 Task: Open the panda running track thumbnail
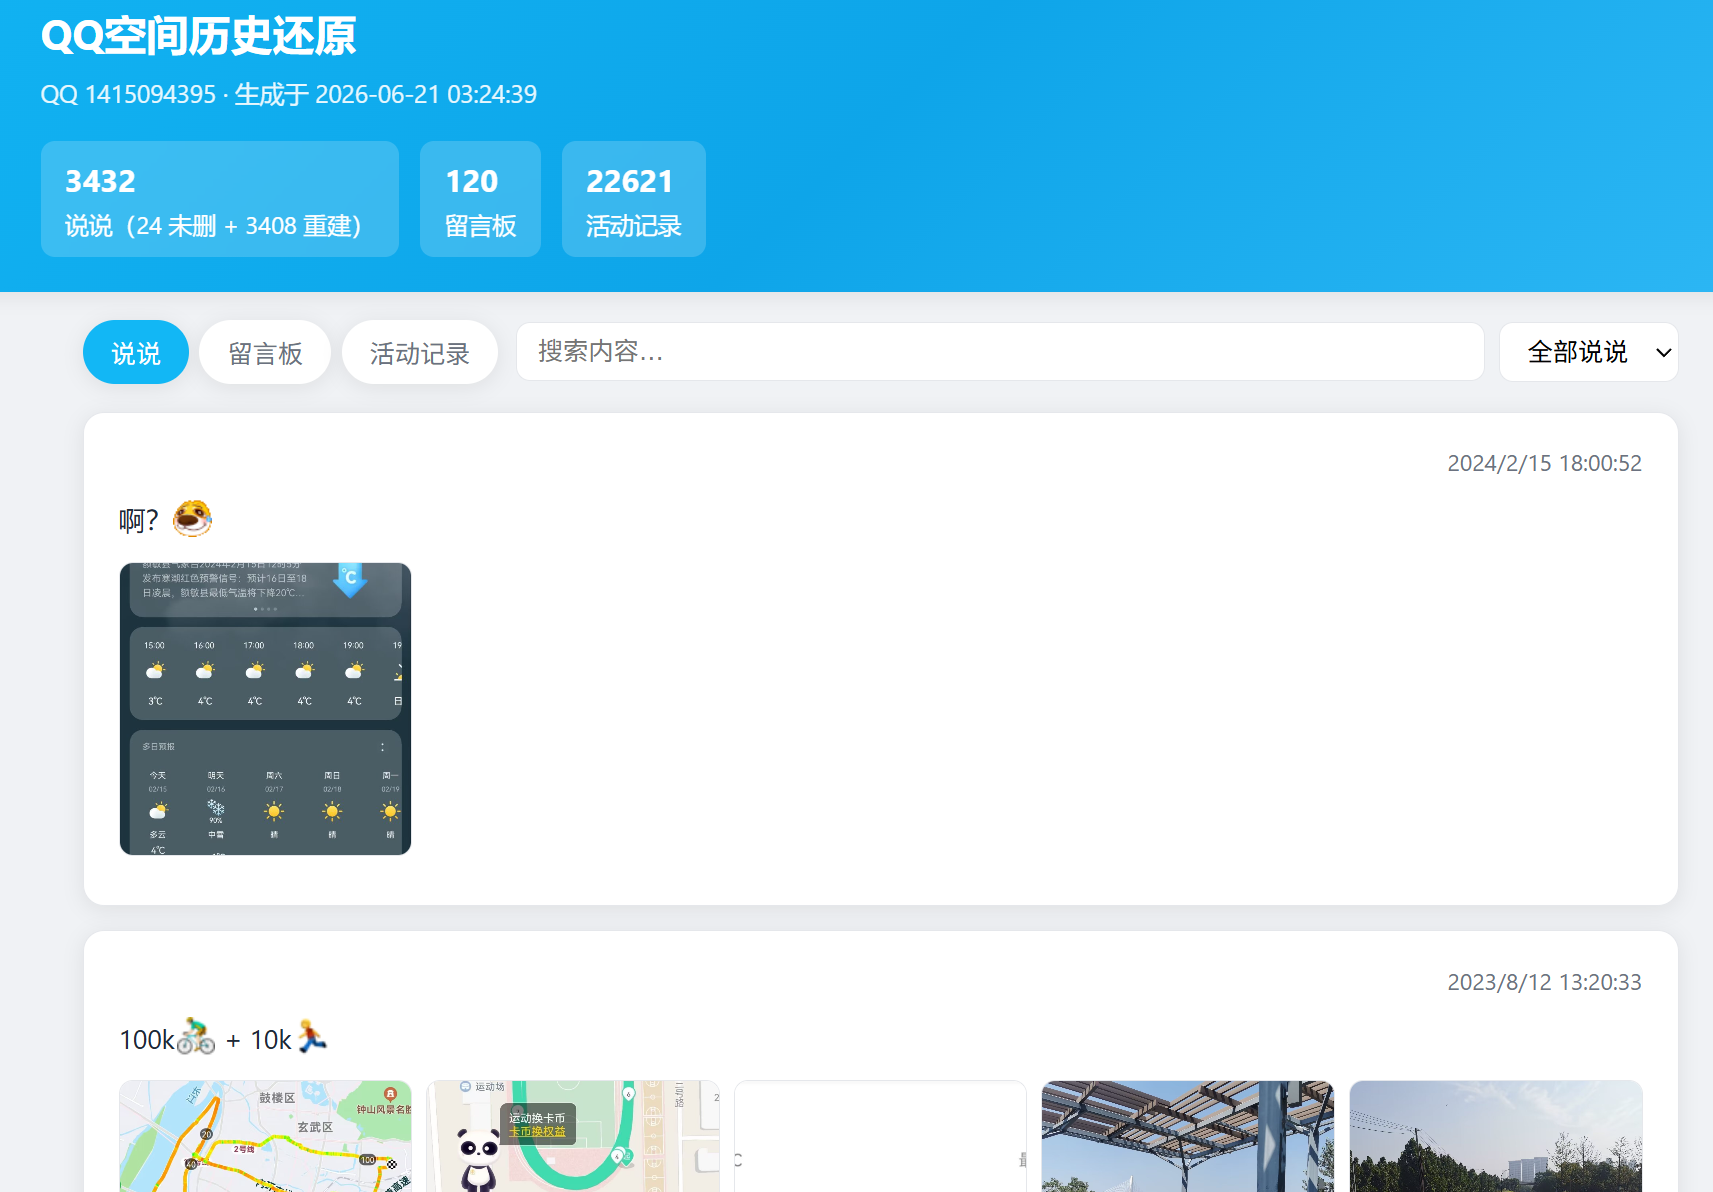pyautogui.click(x=573, y=1136)
